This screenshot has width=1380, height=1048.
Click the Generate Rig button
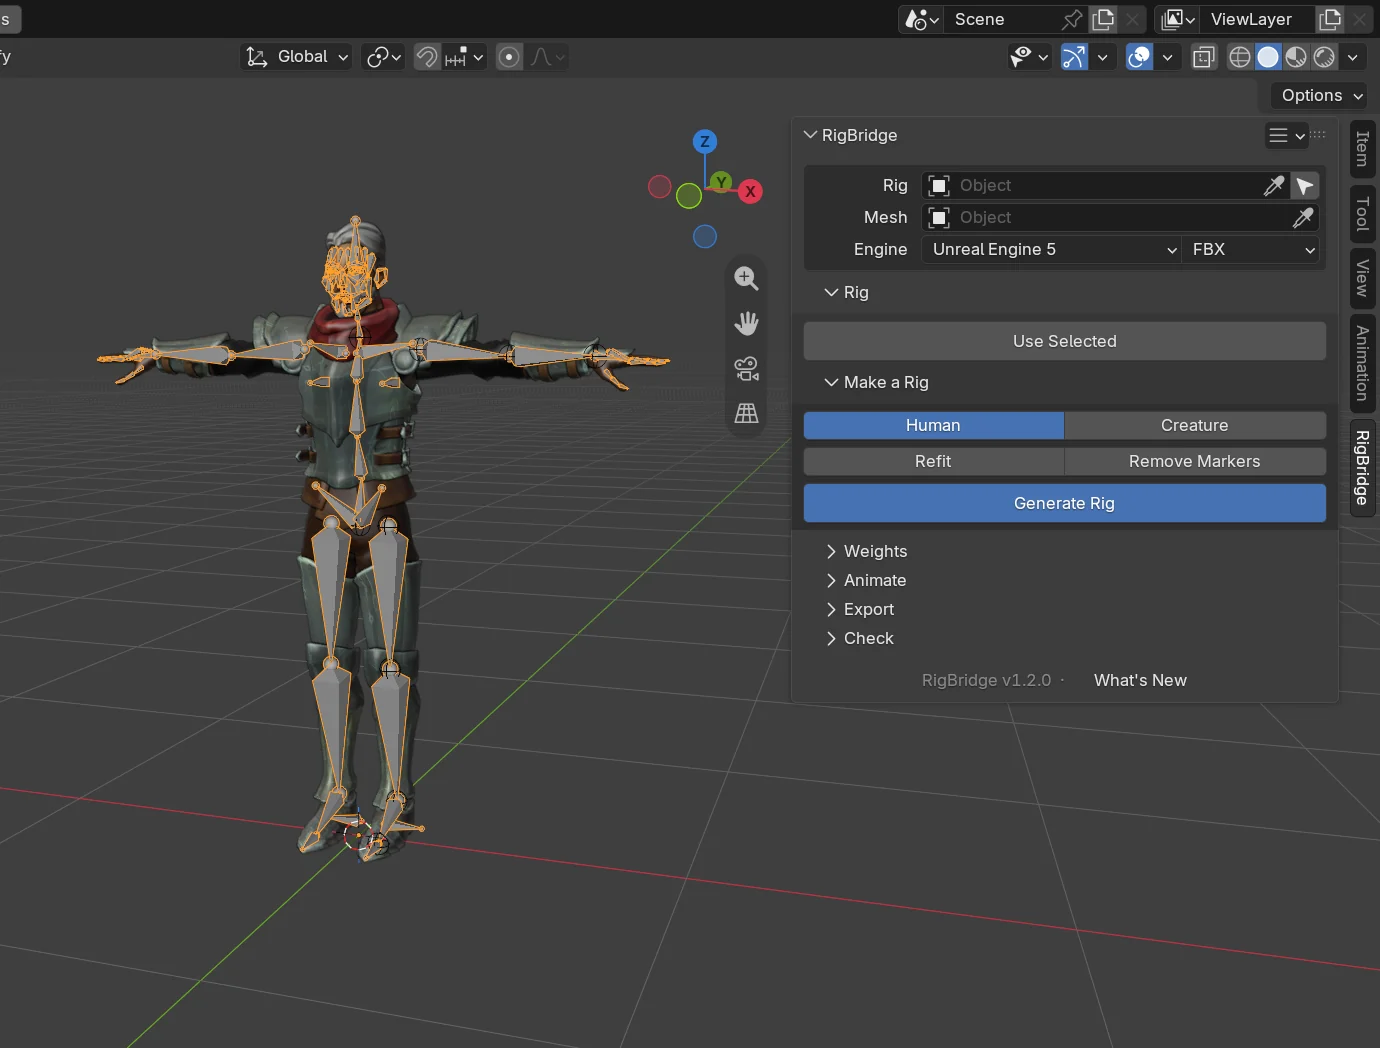[1065, 504]
